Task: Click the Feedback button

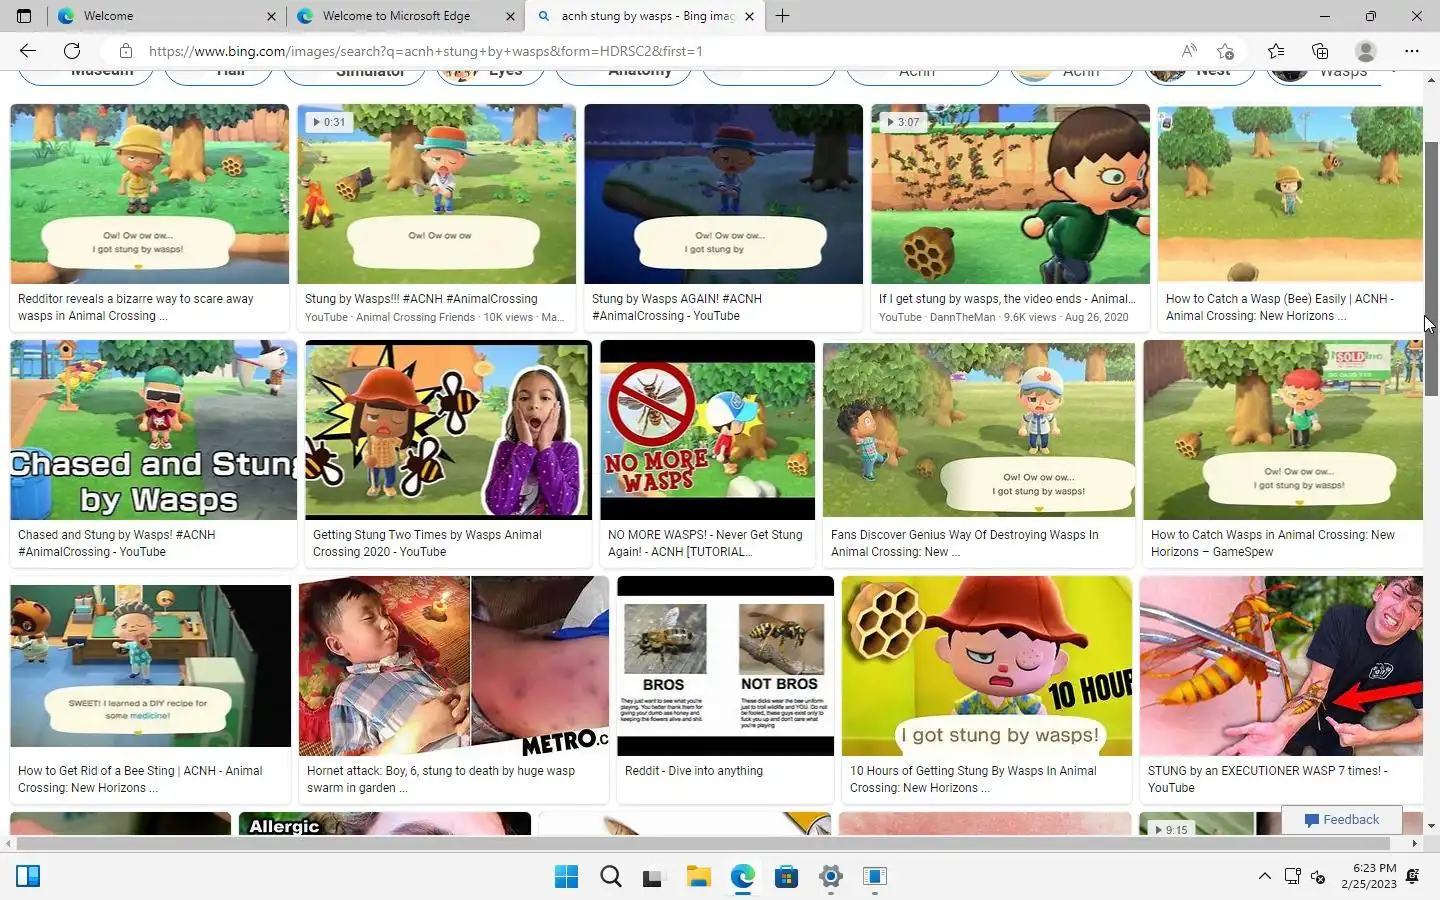Action: pyautogui.click(x=1342, y=820)
